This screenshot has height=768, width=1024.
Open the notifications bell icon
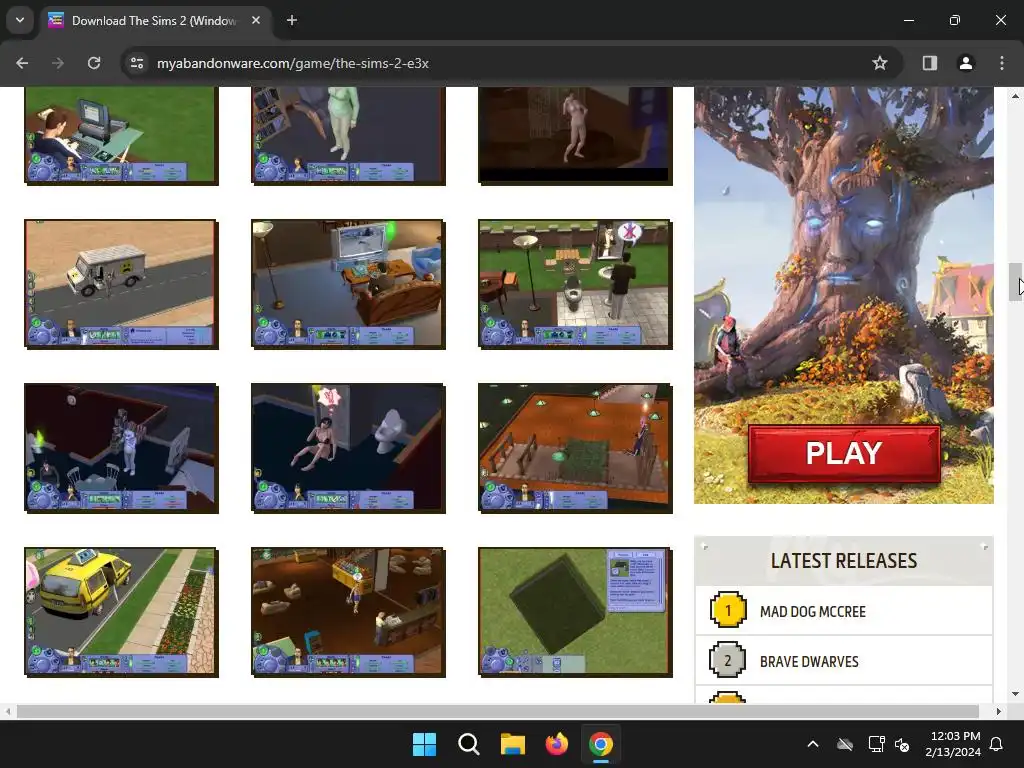[x=996, y=744]
